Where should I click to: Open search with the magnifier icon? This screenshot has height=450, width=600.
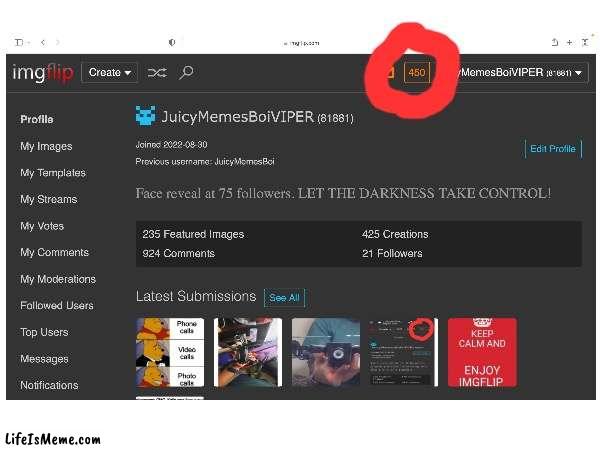[186, 72]
